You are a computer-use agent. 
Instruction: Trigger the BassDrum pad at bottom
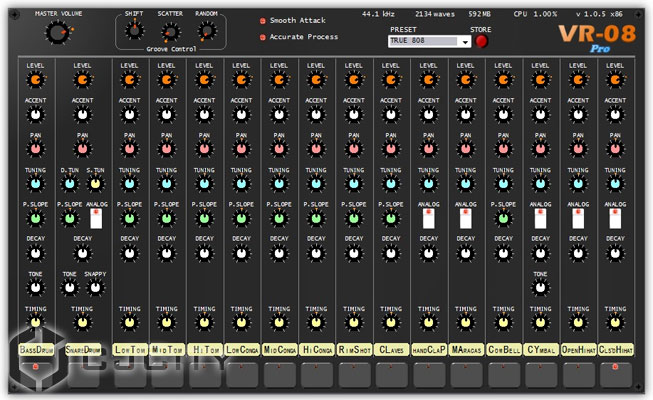coord(36,374)
